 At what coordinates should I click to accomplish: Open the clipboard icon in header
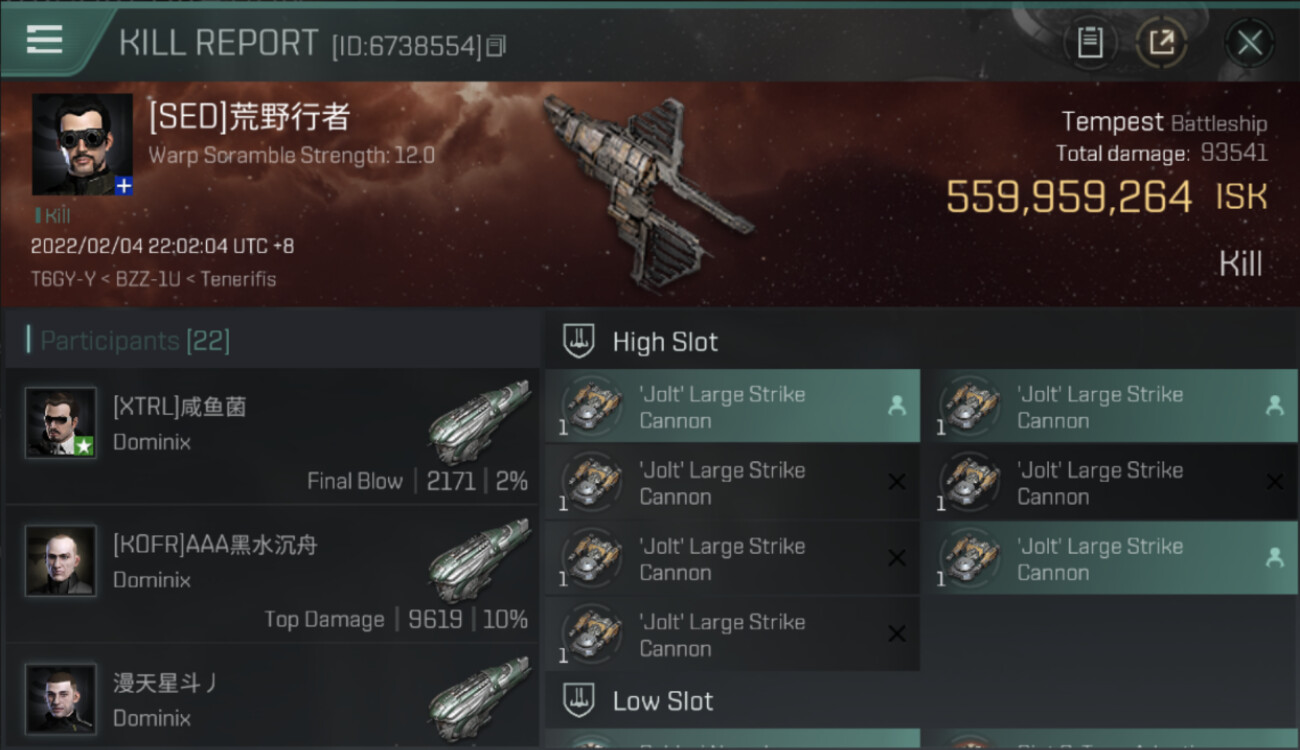(x=1090, y=43)
